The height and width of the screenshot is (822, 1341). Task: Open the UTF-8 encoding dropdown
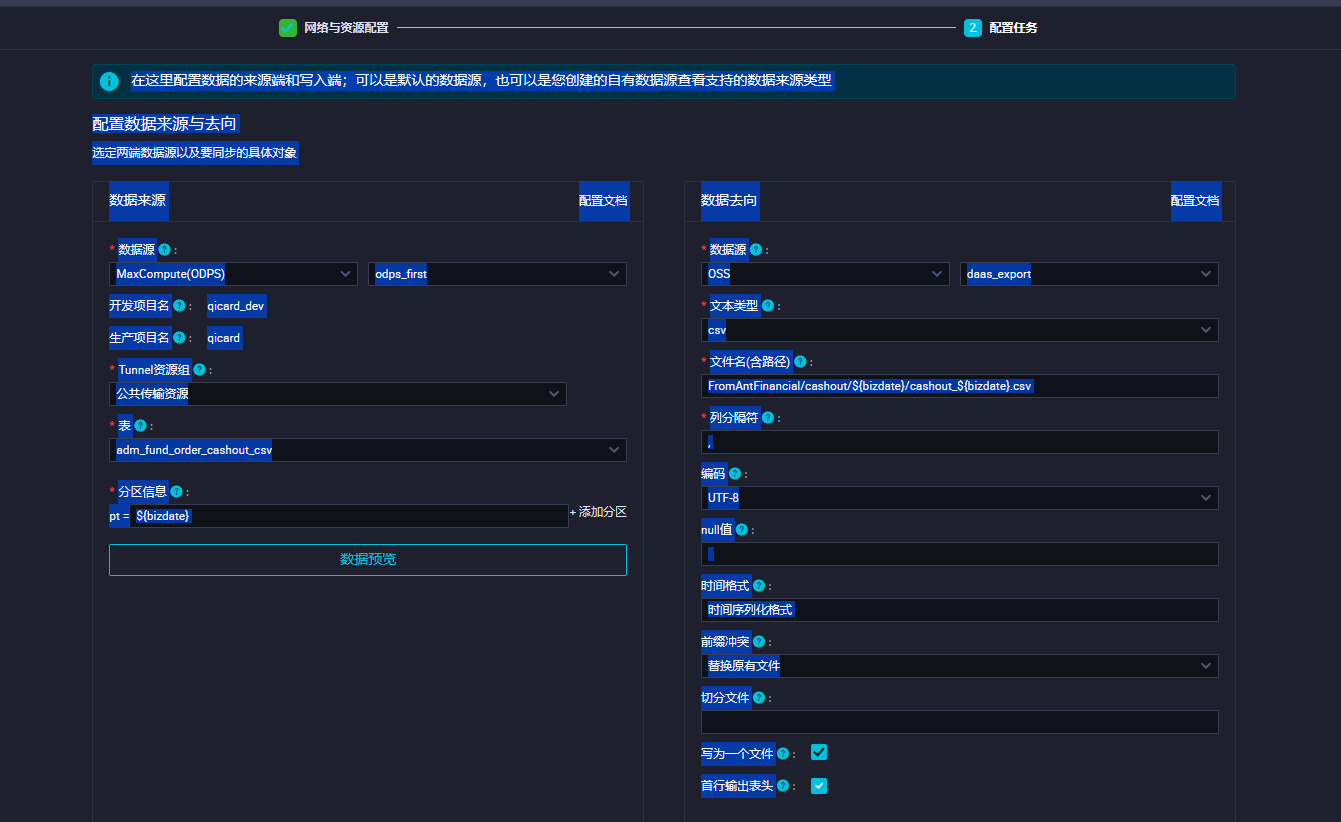(960, 498)
